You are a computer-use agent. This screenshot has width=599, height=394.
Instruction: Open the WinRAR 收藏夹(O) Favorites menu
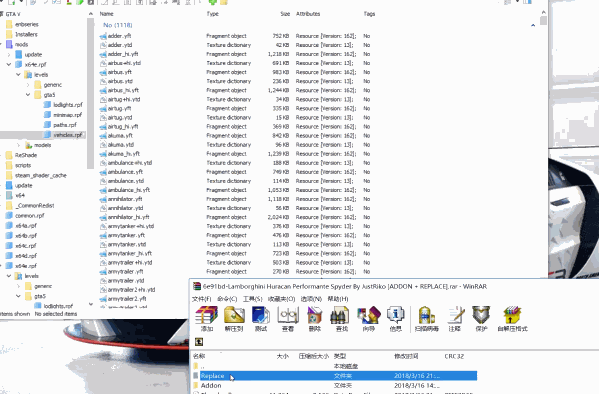coord(282,299)
